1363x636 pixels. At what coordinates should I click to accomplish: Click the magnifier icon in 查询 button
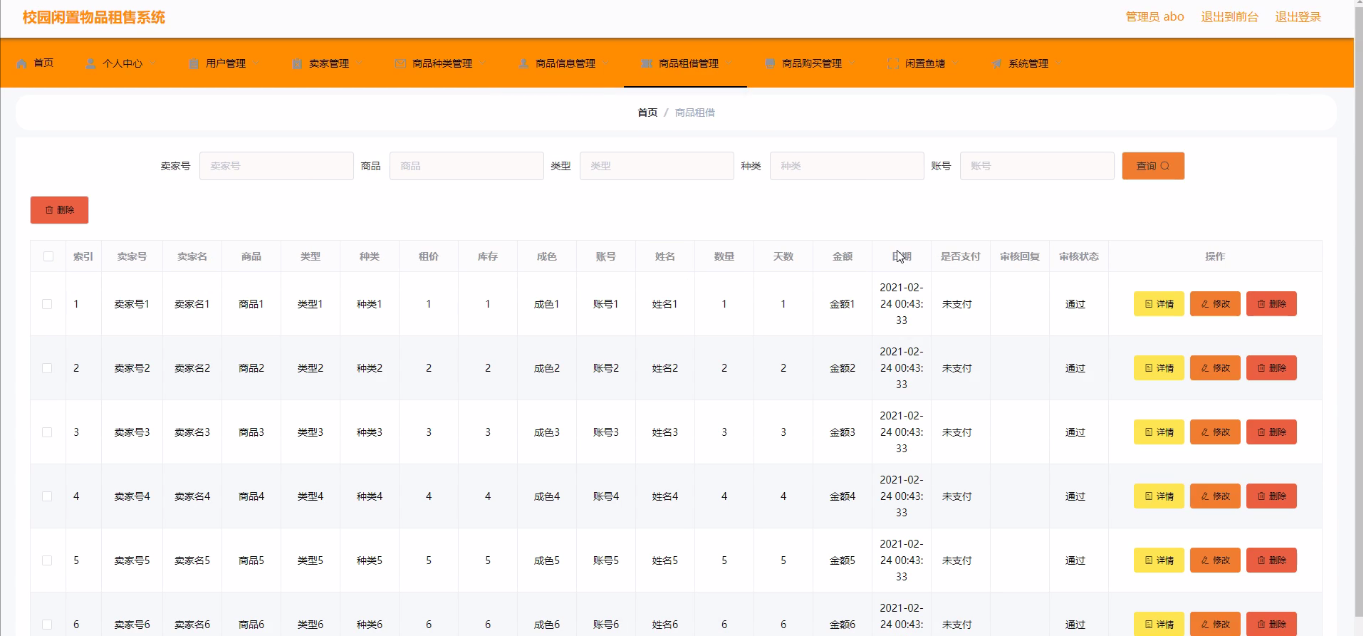pos(1165,166)
